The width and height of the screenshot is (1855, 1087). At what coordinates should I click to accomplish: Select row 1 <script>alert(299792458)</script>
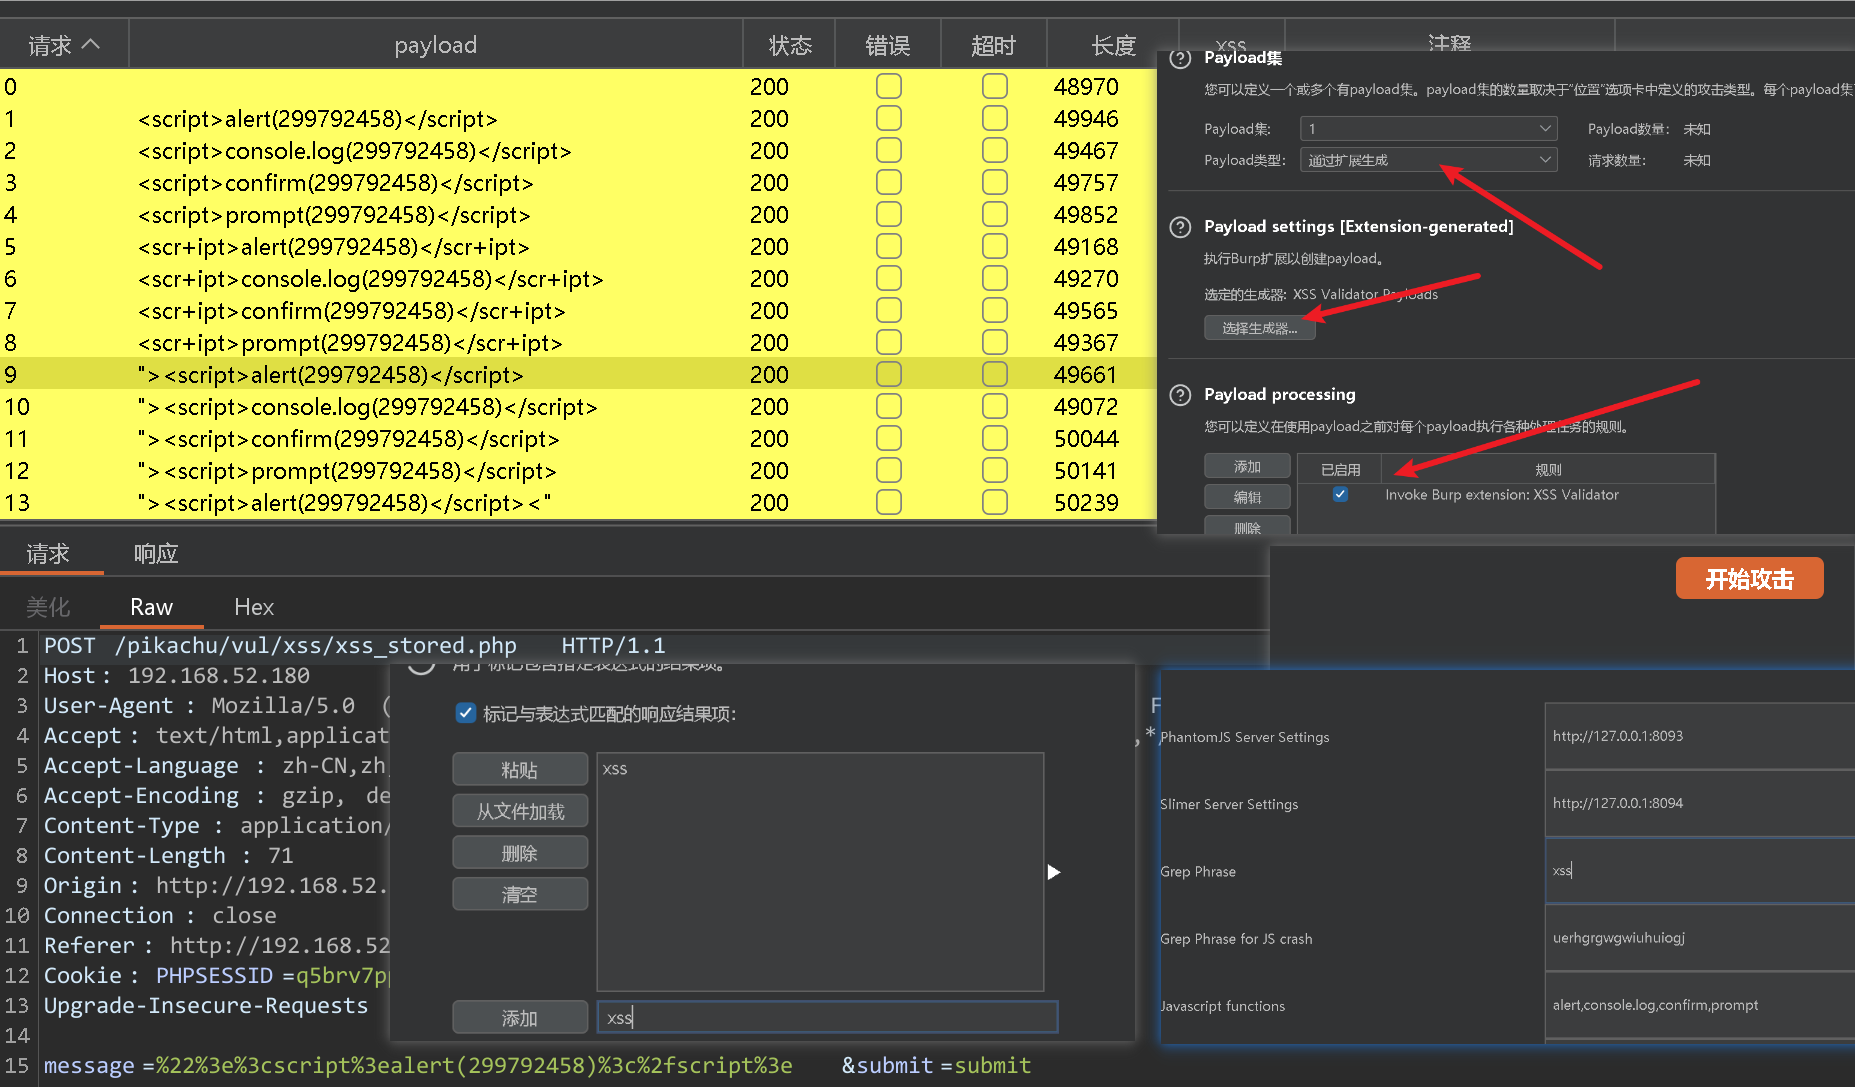click(578, 119)
